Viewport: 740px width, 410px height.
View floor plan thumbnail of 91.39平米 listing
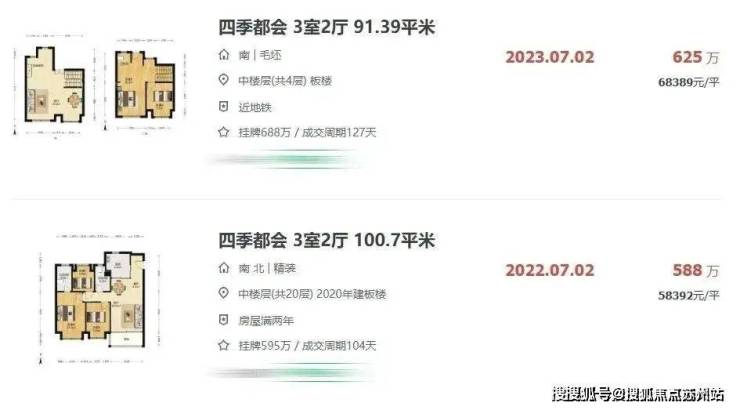tap(100, 86)
